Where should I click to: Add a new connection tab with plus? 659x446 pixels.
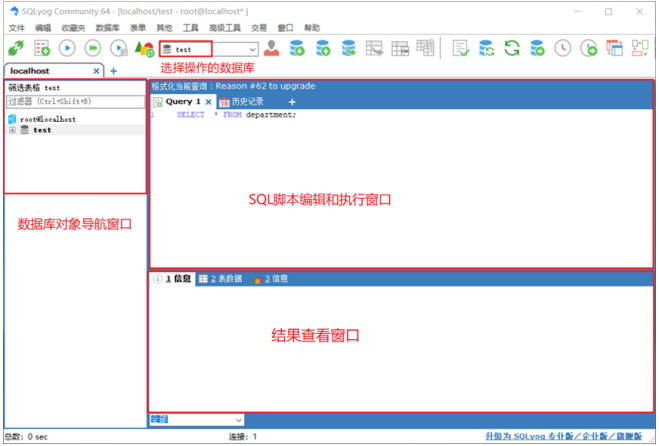coord(113,71)
